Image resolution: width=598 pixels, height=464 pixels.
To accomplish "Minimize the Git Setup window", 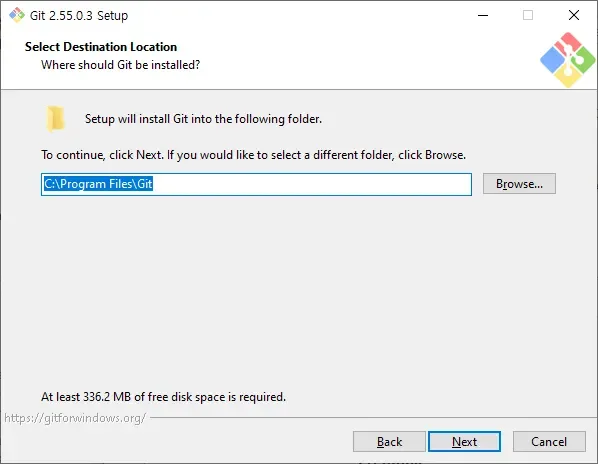I will [x=483, y=15].
